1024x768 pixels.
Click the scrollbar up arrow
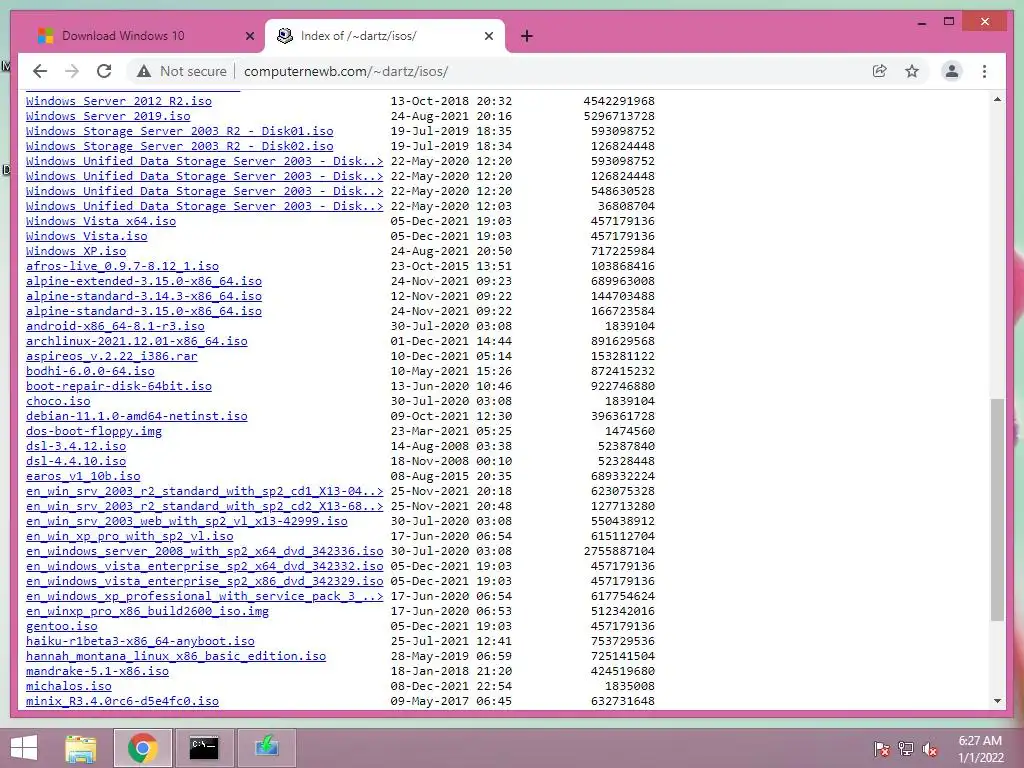click(x=997, y=99)
